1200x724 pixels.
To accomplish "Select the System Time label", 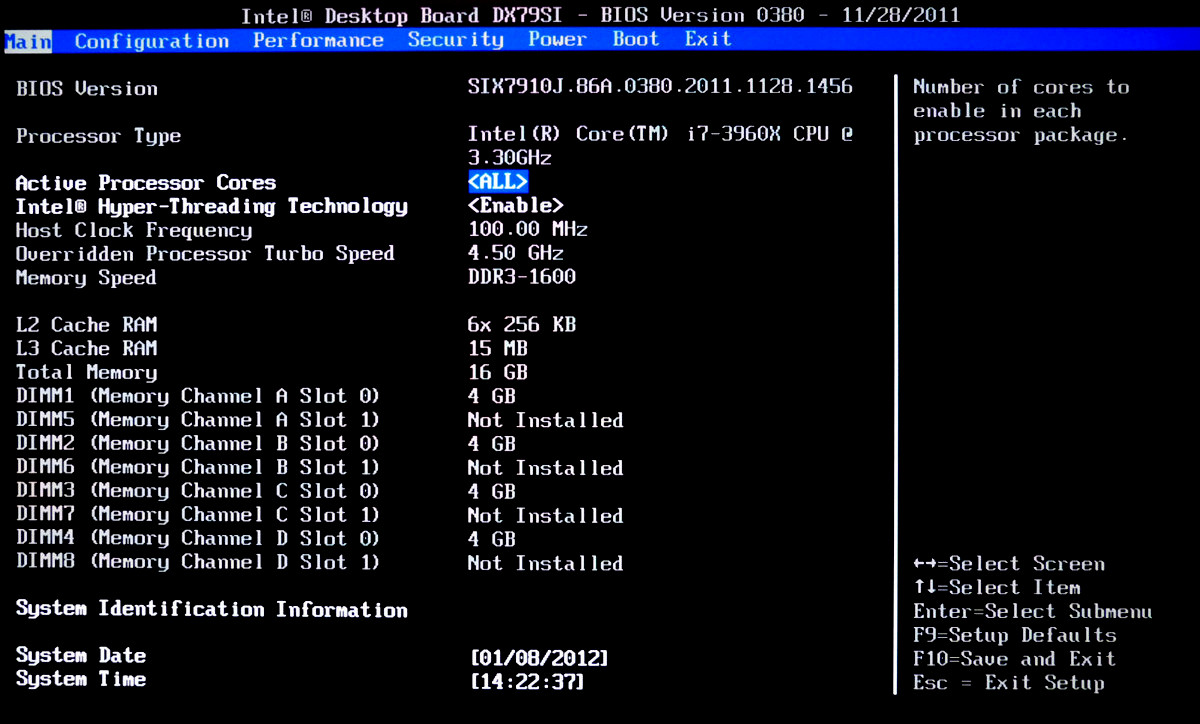I will coord(81,680).
